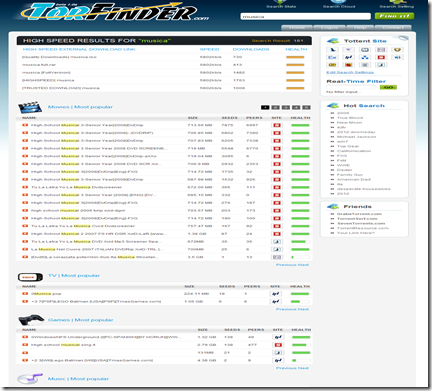
Task: Switch to the Help tab
Action: (360, 28)
